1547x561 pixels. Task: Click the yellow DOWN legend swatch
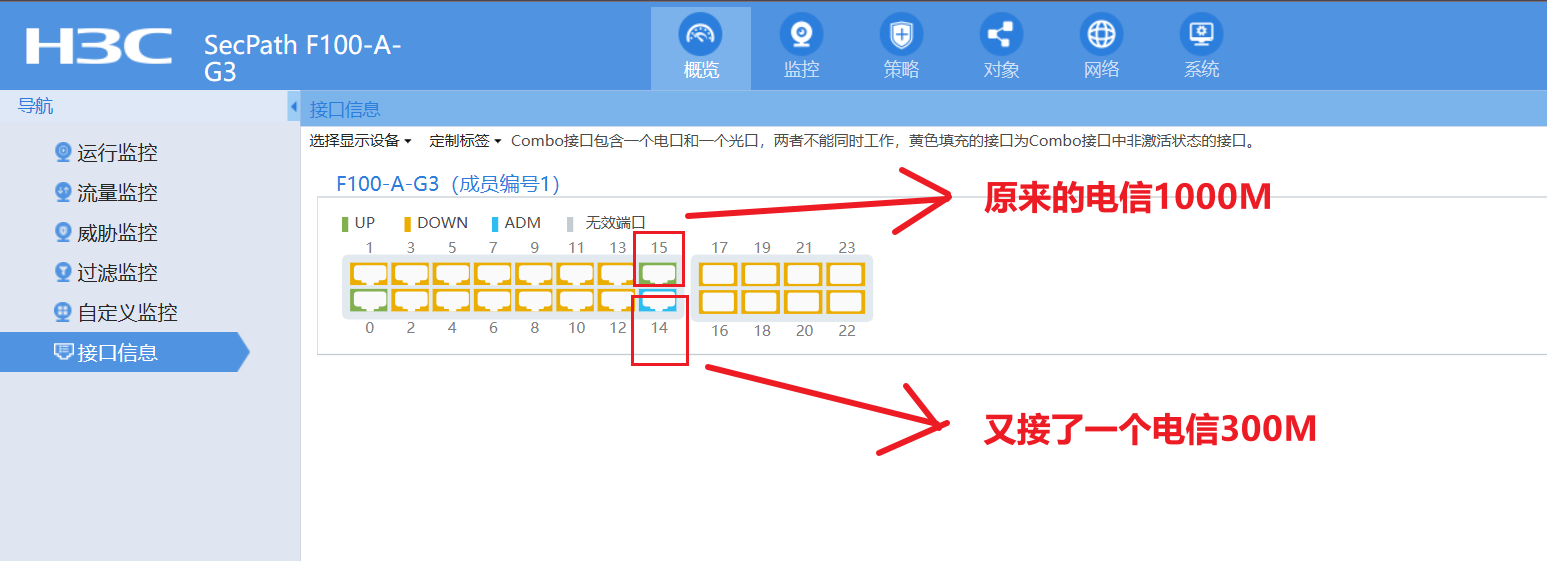click(x=407, y=223)
